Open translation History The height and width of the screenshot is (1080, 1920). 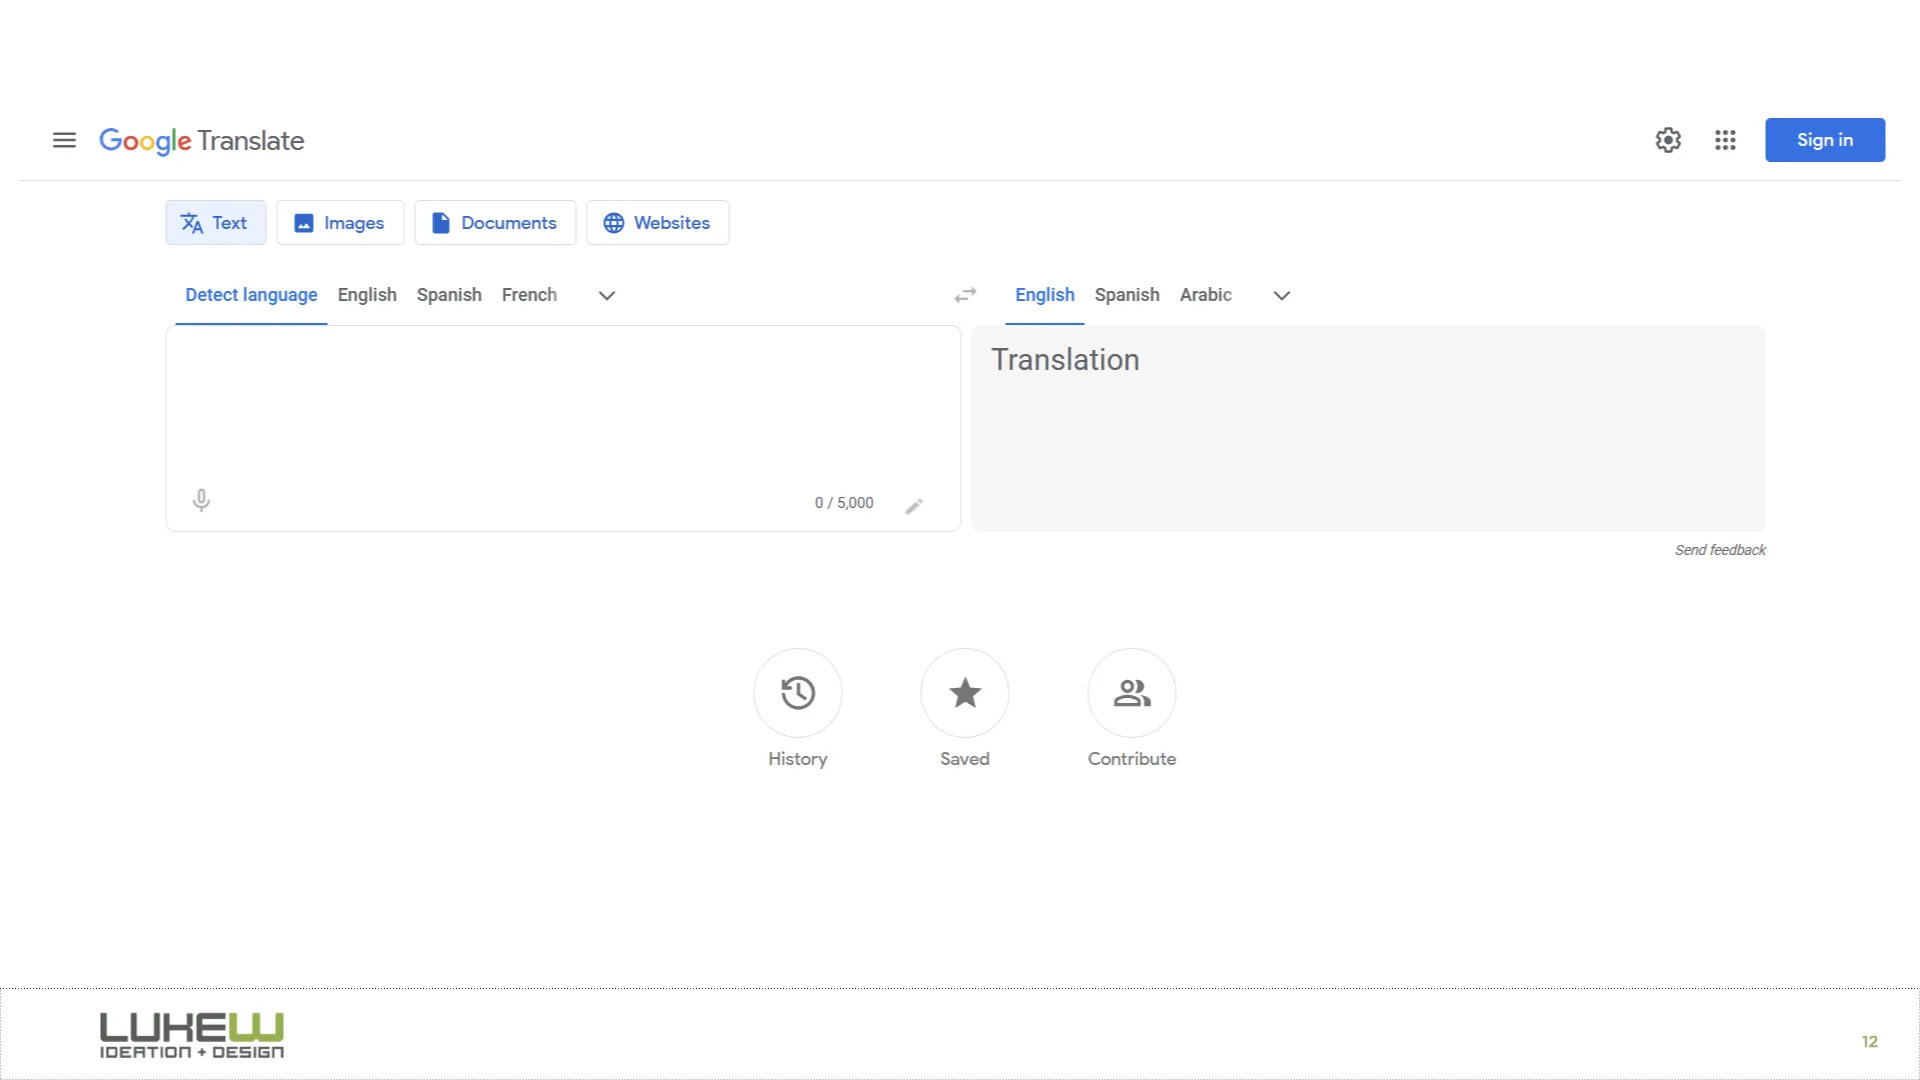(x=797, y=692)
